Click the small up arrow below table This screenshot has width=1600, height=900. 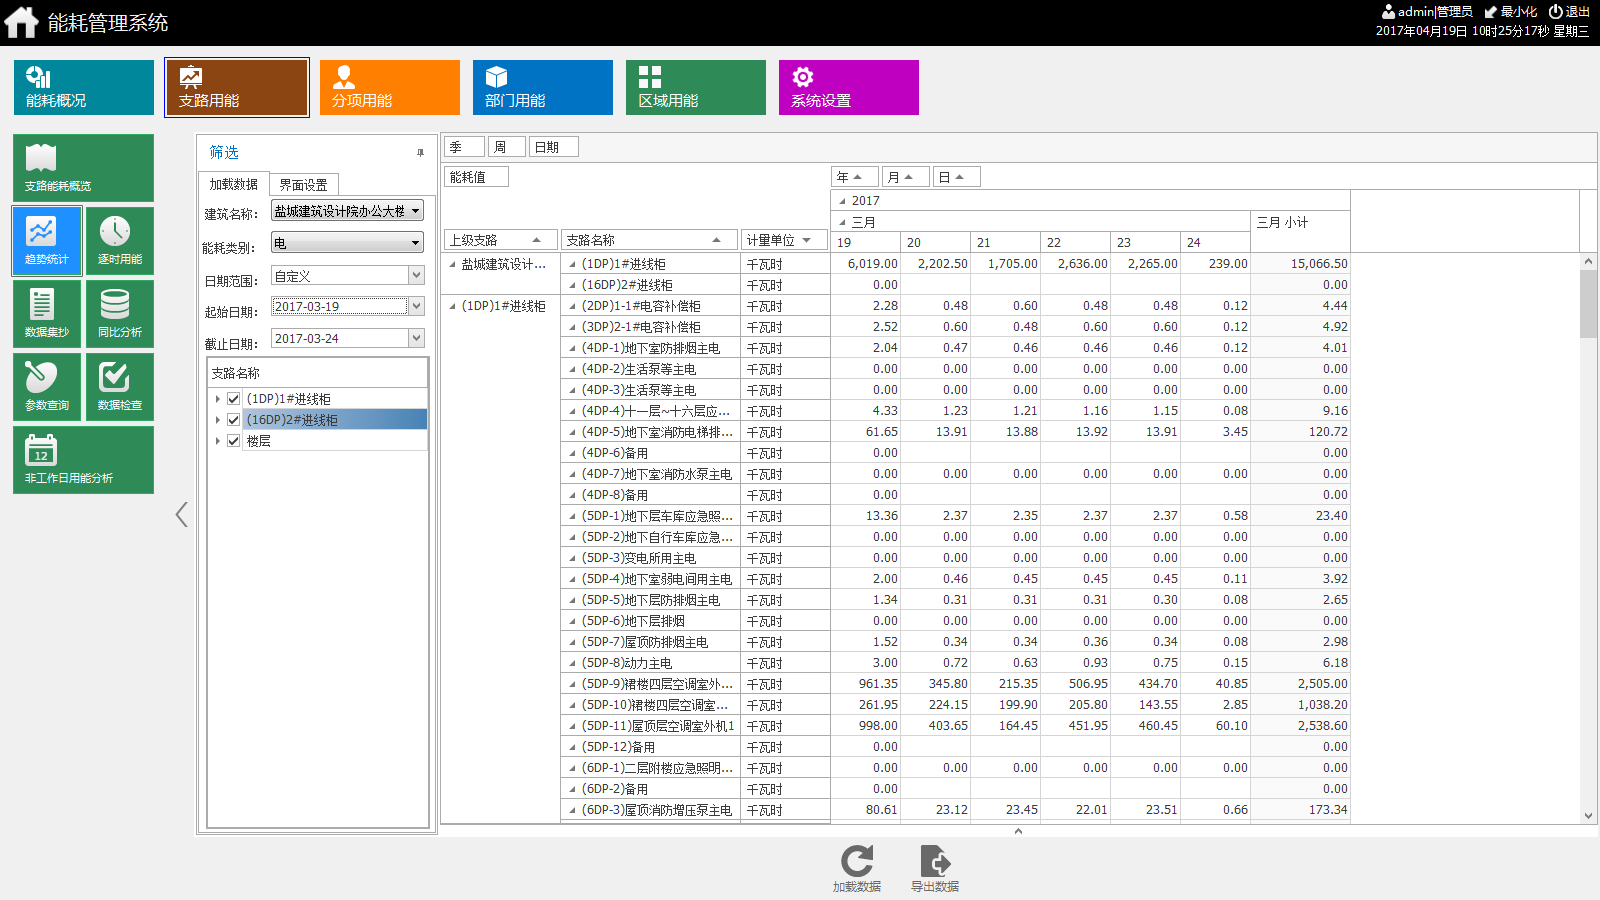[x=1018, y=831]
